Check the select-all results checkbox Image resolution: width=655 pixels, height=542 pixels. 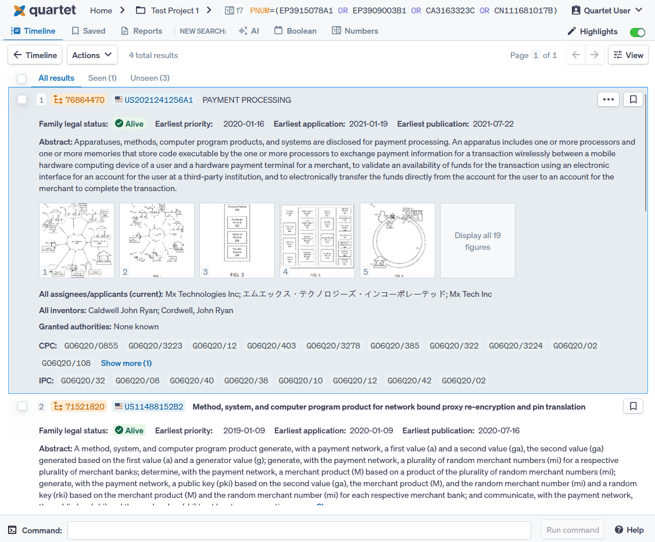pyautogui.click(x=21, y=78)
